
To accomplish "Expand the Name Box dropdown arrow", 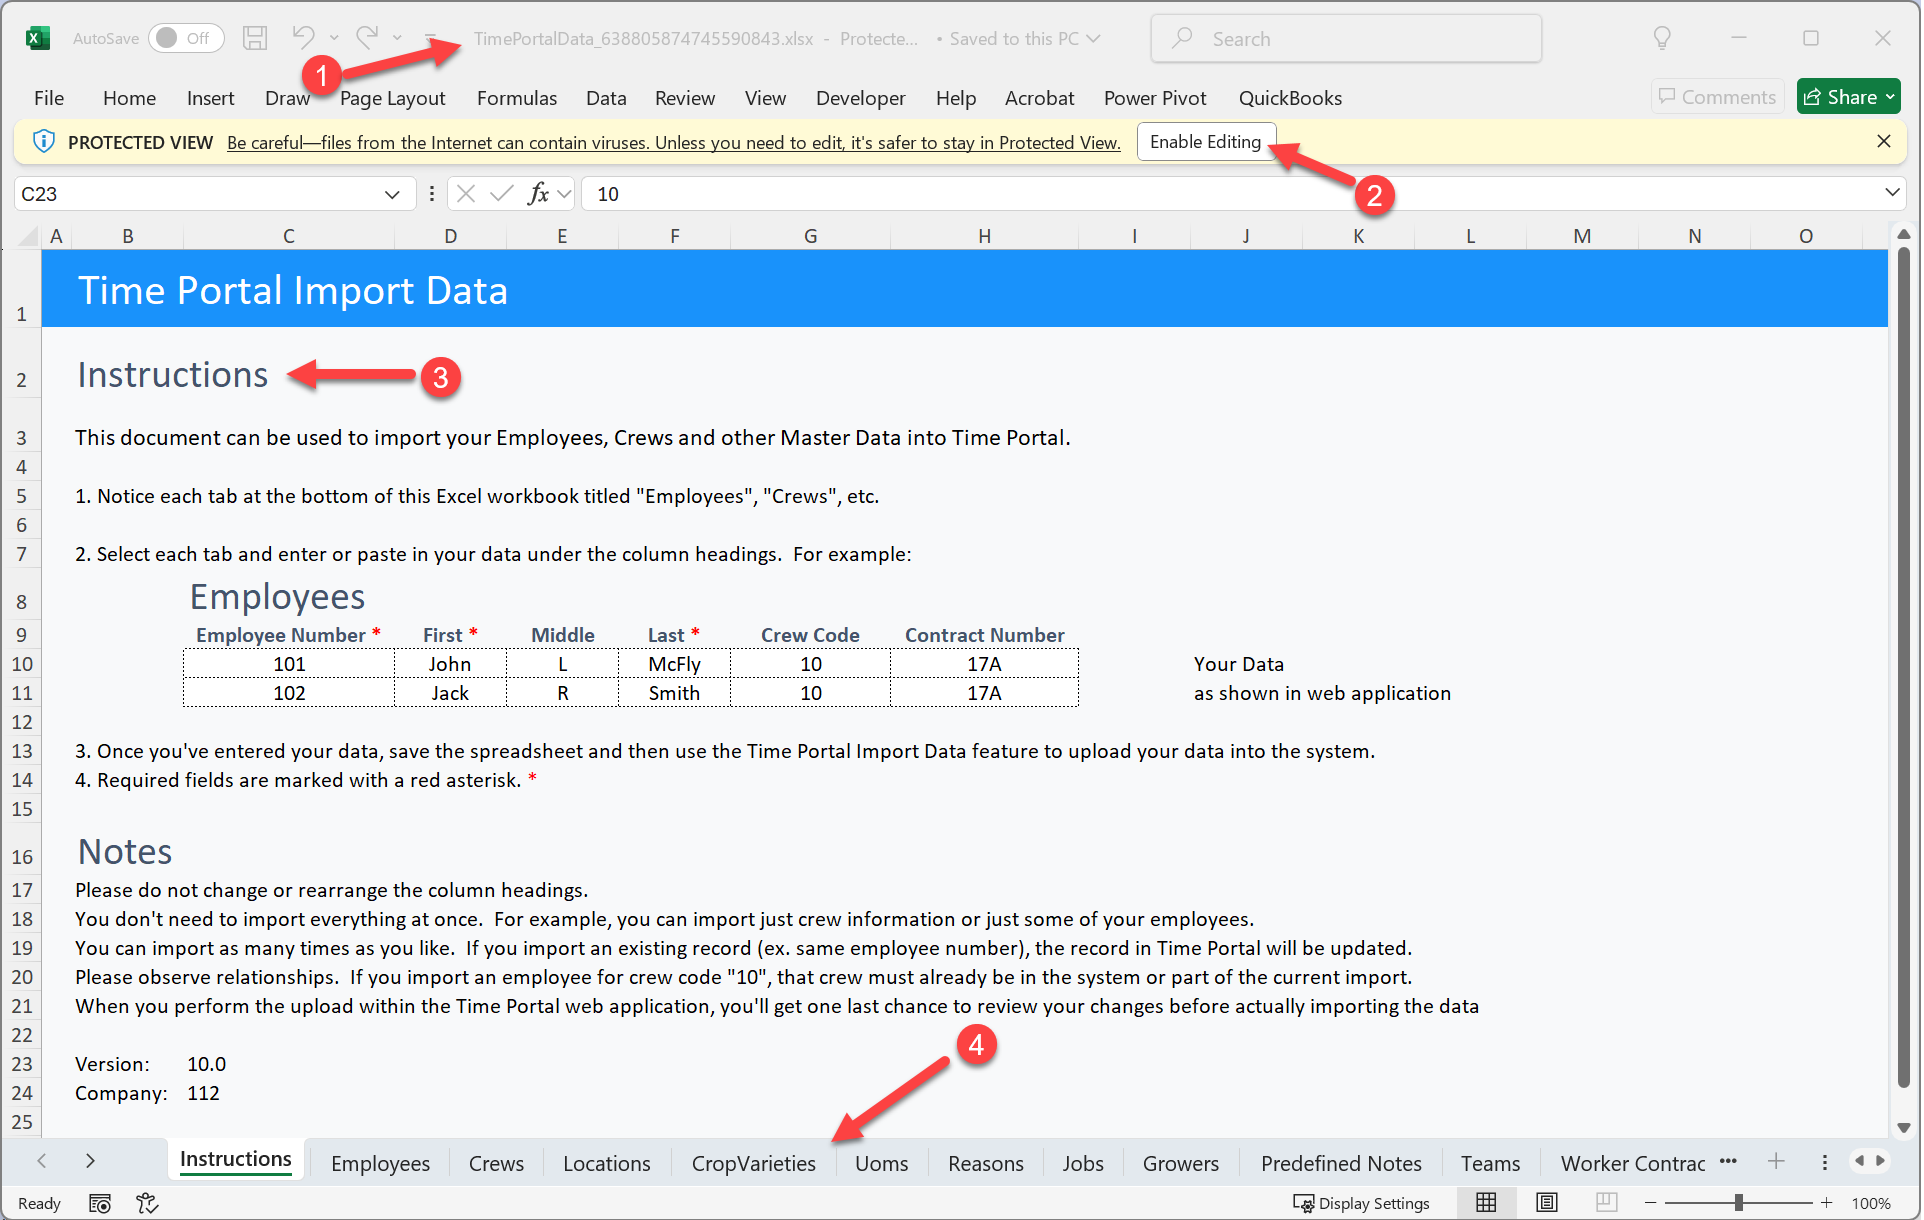I will [392, 194].
